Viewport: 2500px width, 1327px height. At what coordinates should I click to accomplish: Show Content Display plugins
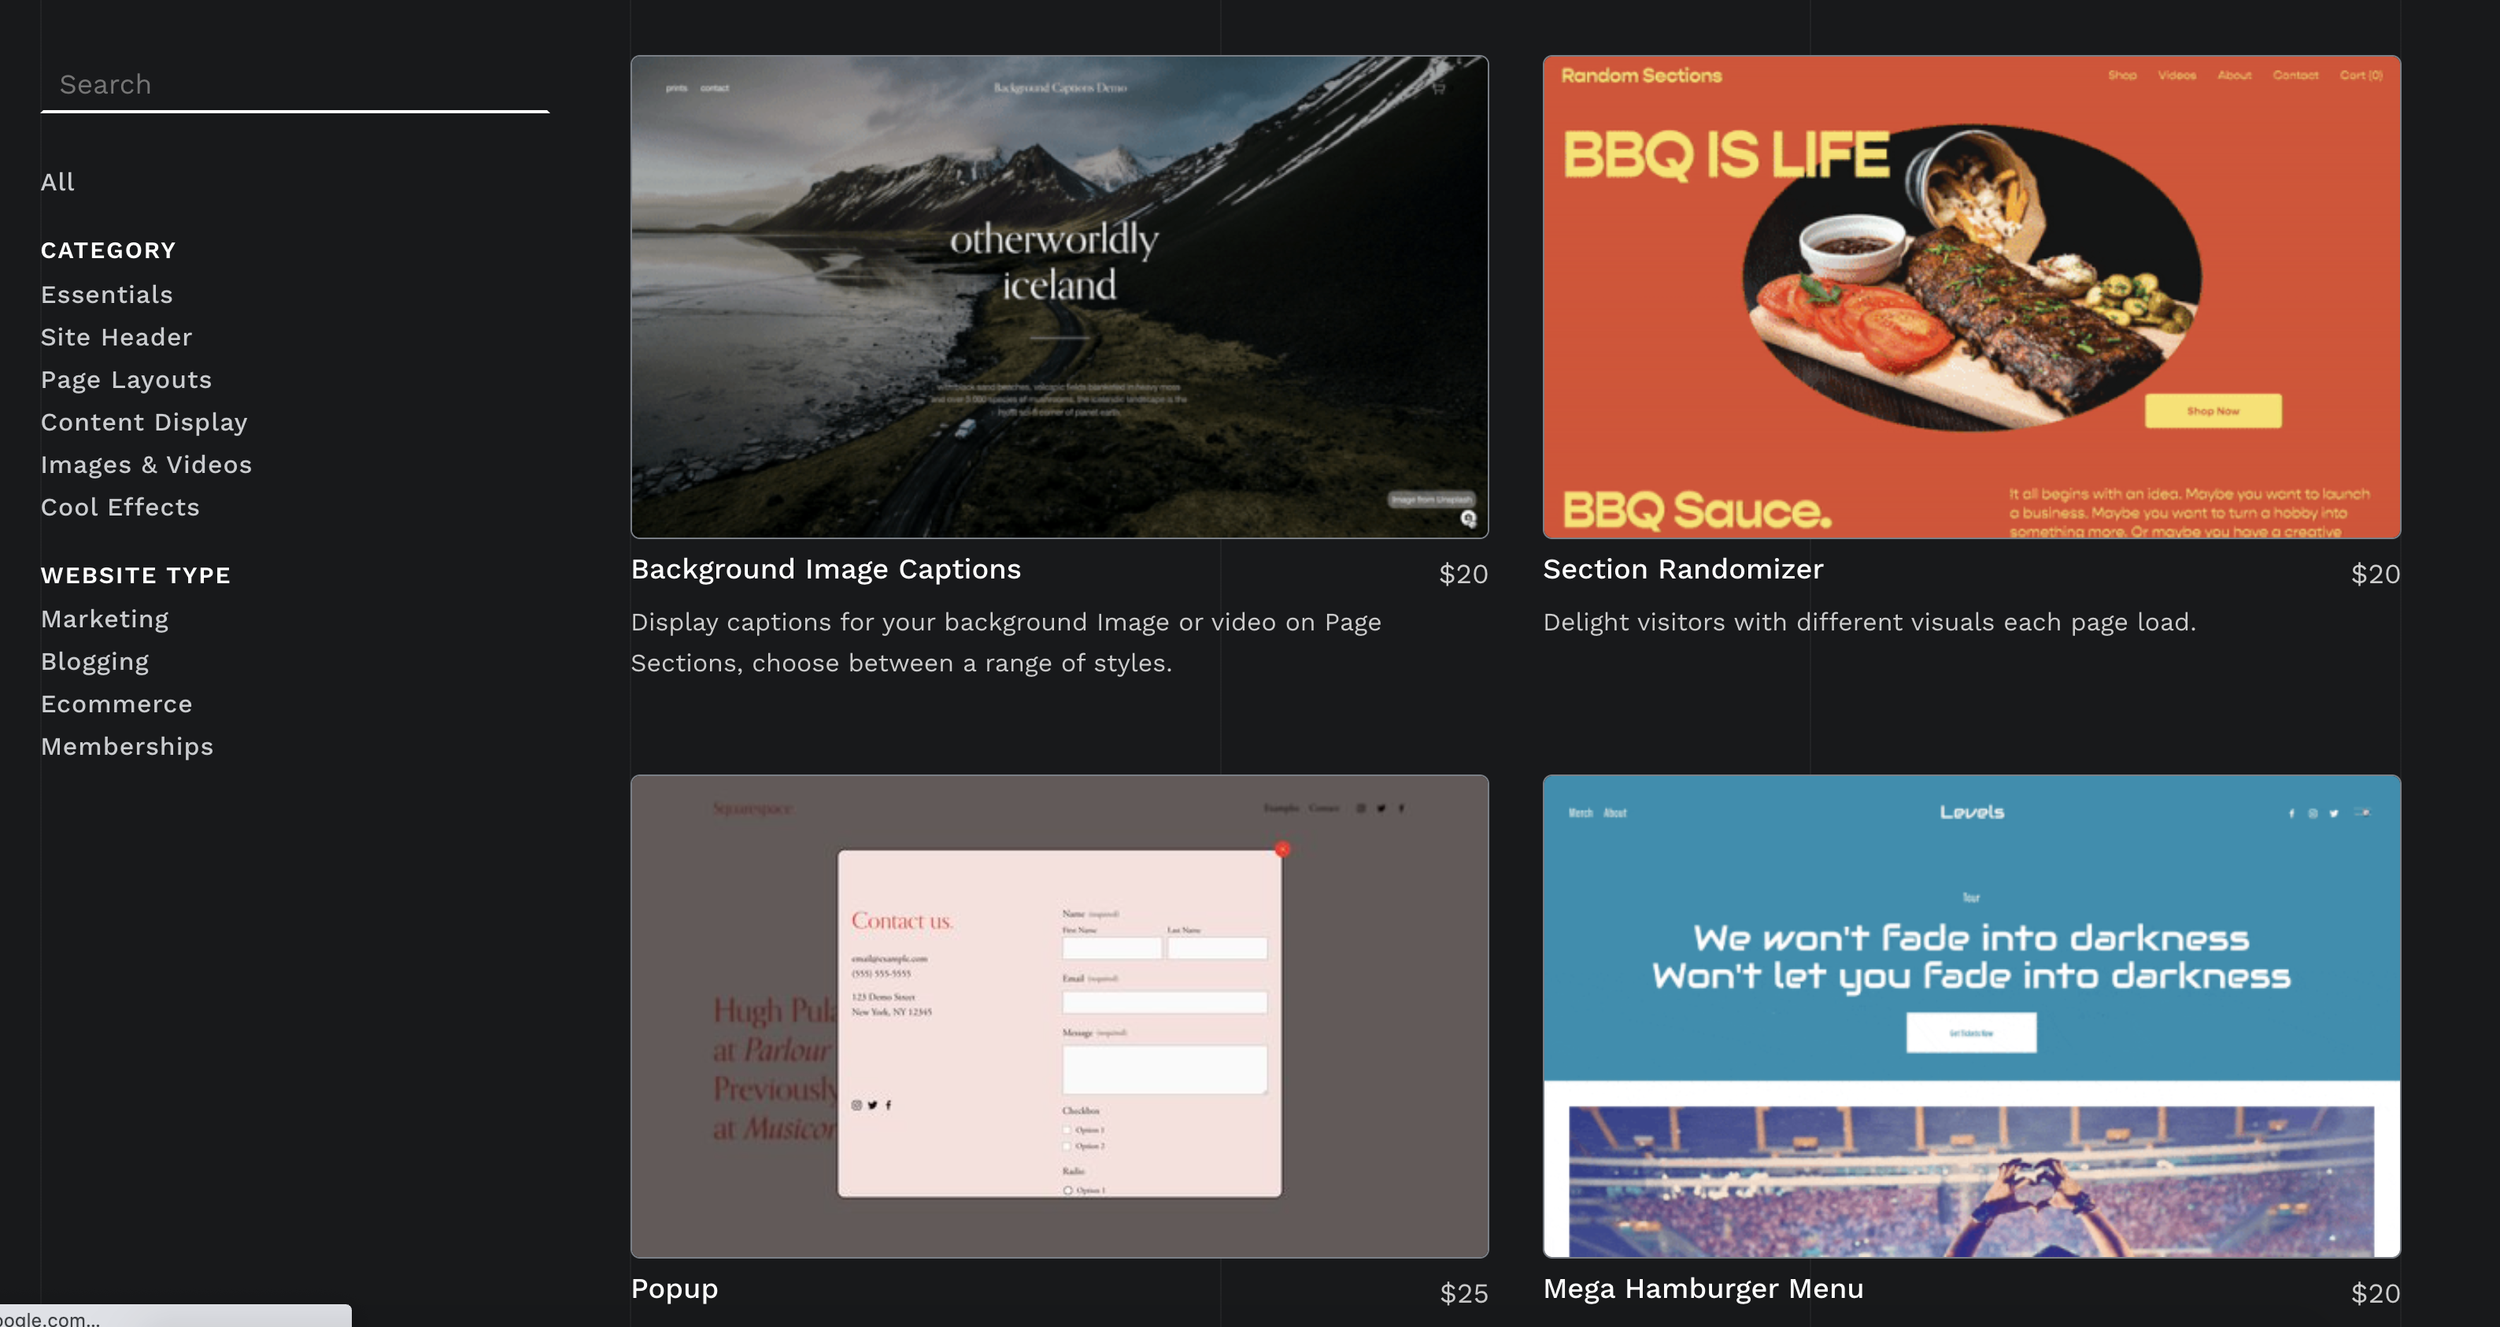pyautogui.click(x=144, y=423)
